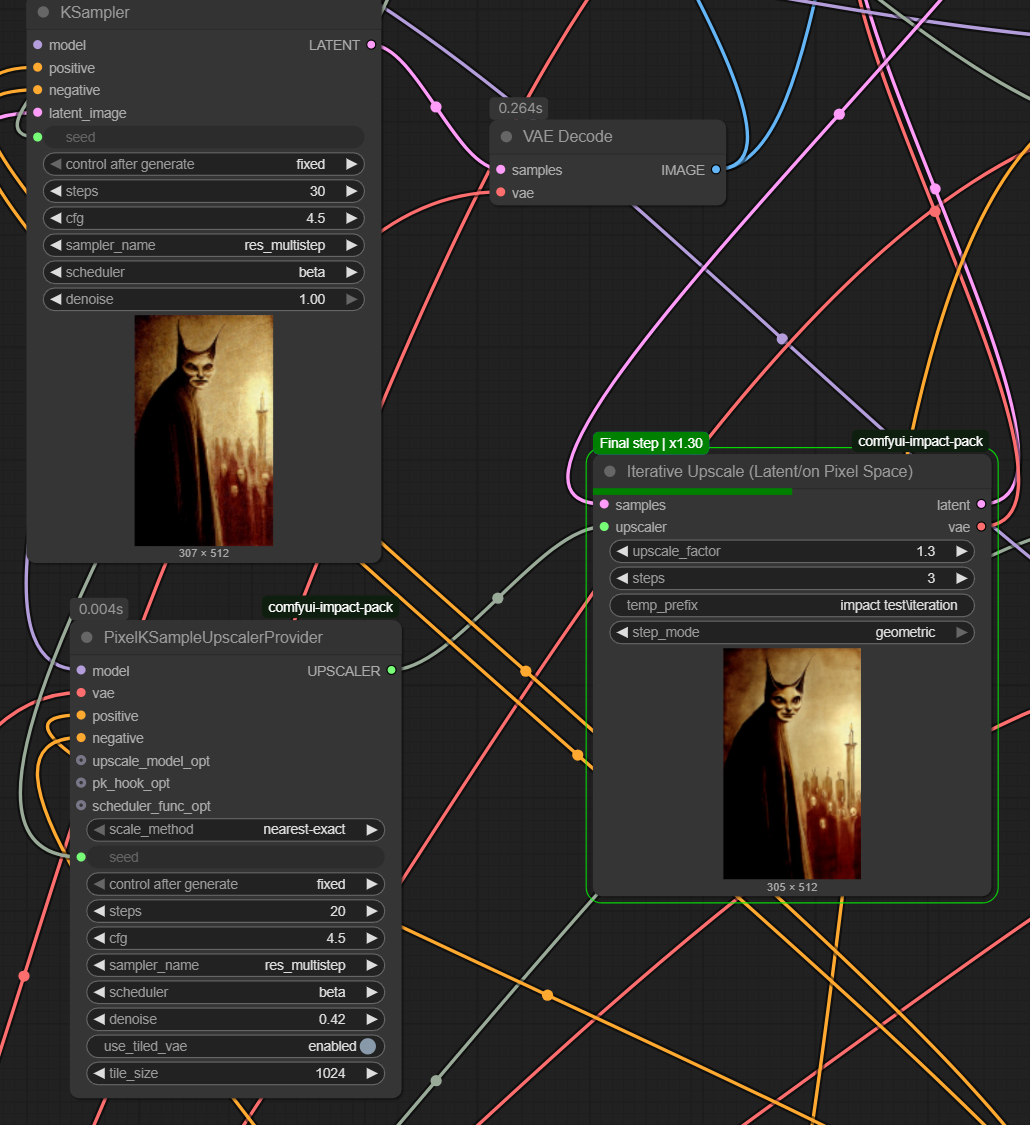The height and width of the screenshot is (1125, 1030).
Task: Click the "Final step | x1.30" badge
Action: (x=651, y=443)
